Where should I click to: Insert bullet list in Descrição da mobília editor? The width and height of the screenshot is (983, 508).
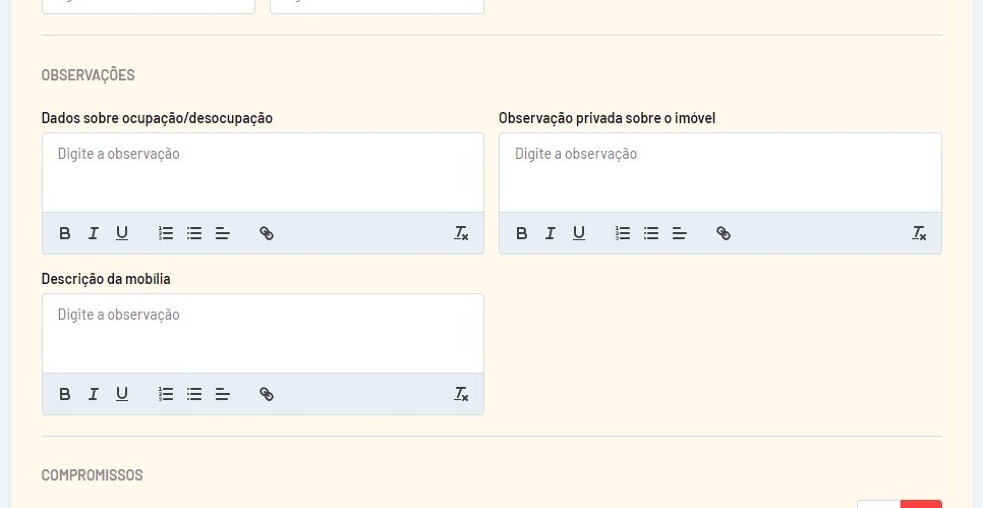[194, 394]
